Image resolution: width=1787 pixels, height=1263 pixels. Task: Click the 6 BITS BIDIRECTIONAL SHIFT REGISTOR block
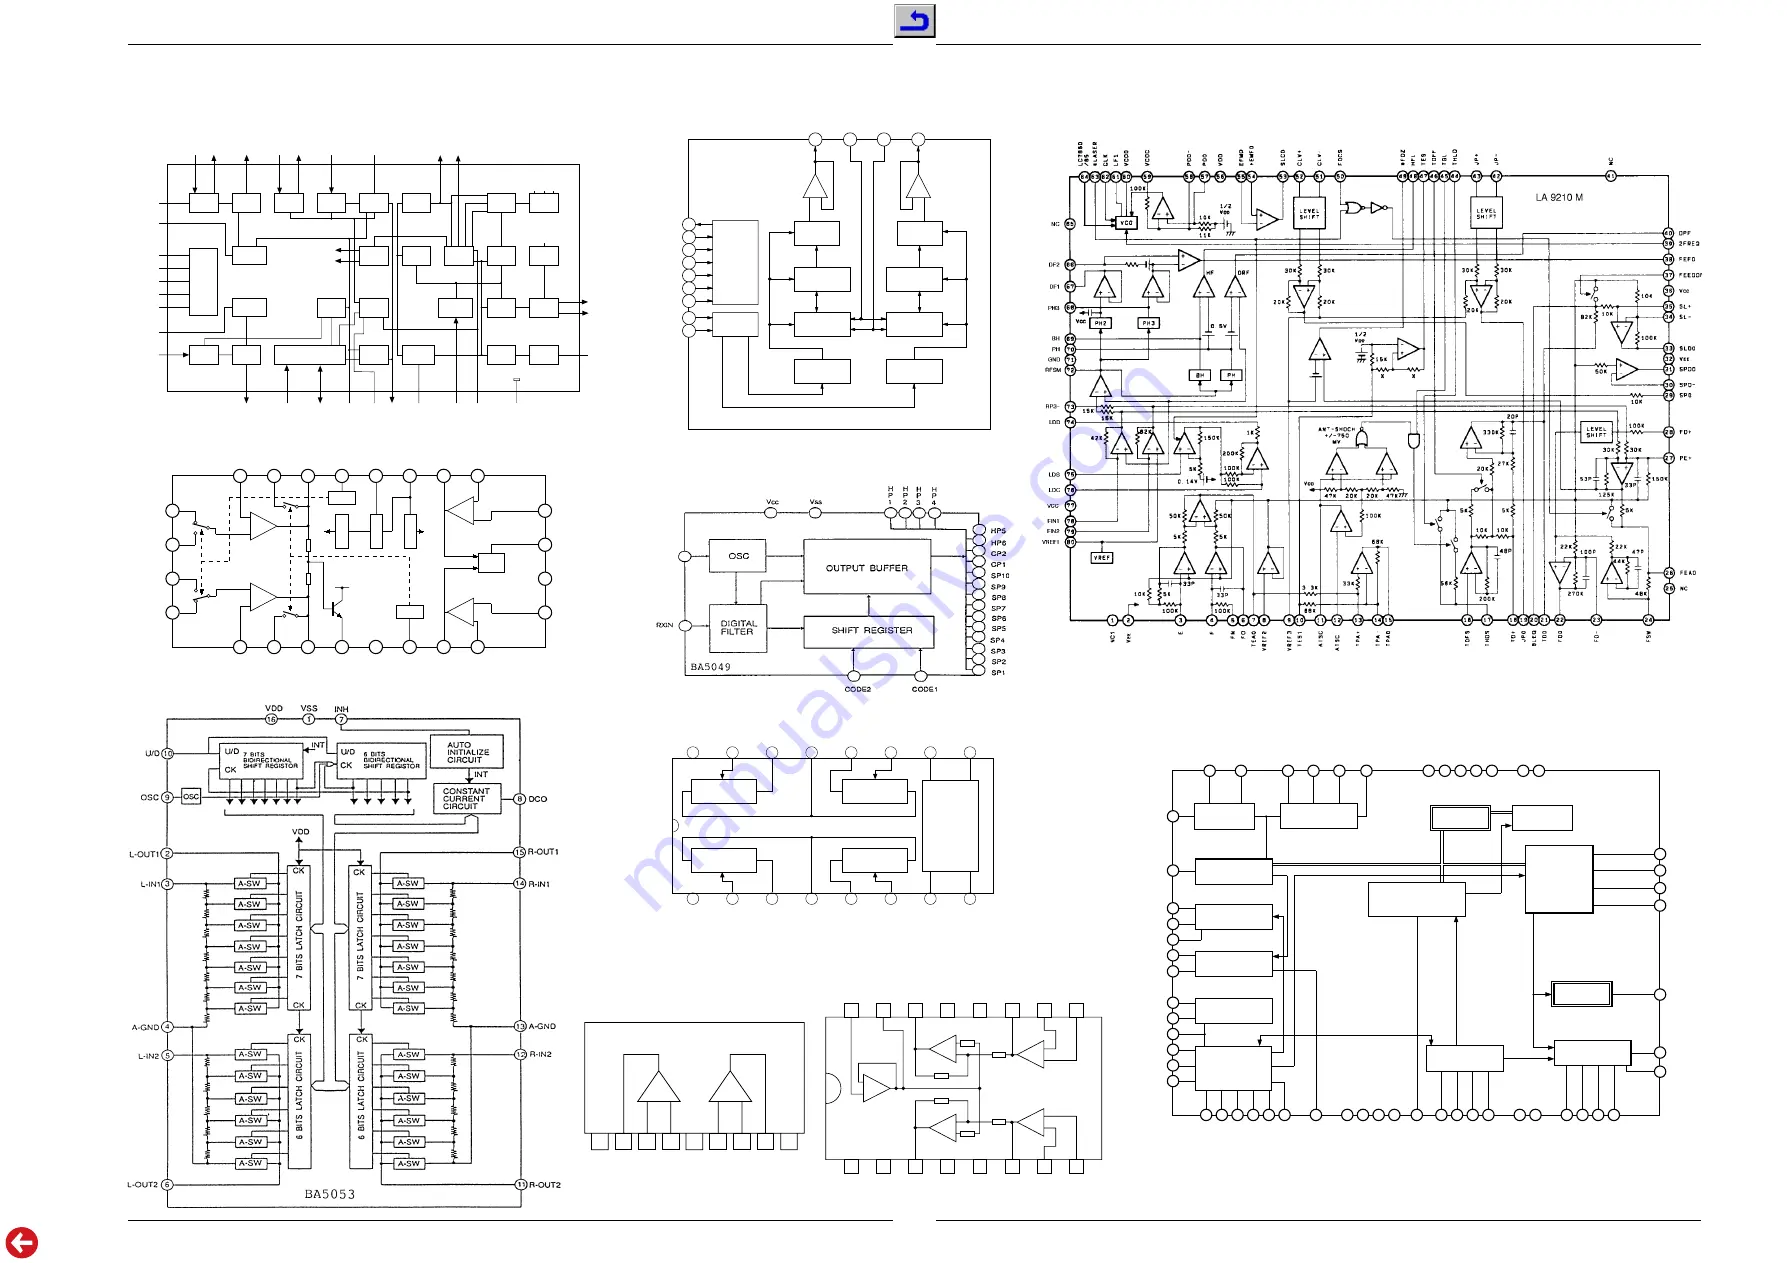click(x=380, y=760)
